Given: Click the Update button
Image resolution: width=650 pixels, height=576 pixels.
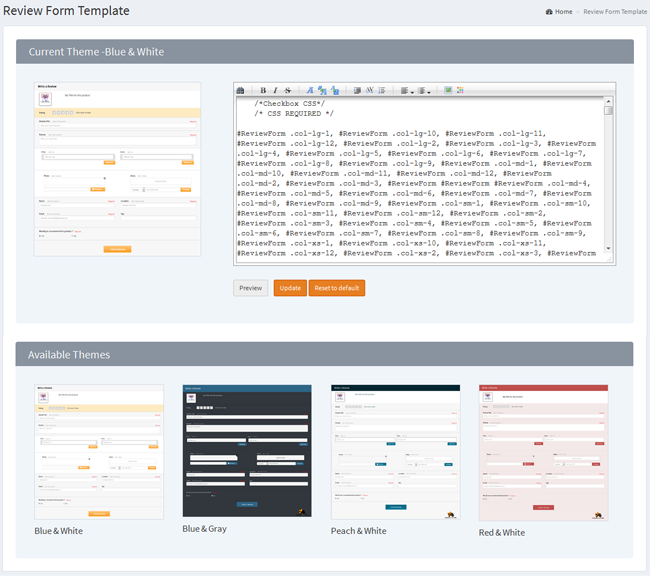Looking at the screenshot, I should click(x=290, y=288).
